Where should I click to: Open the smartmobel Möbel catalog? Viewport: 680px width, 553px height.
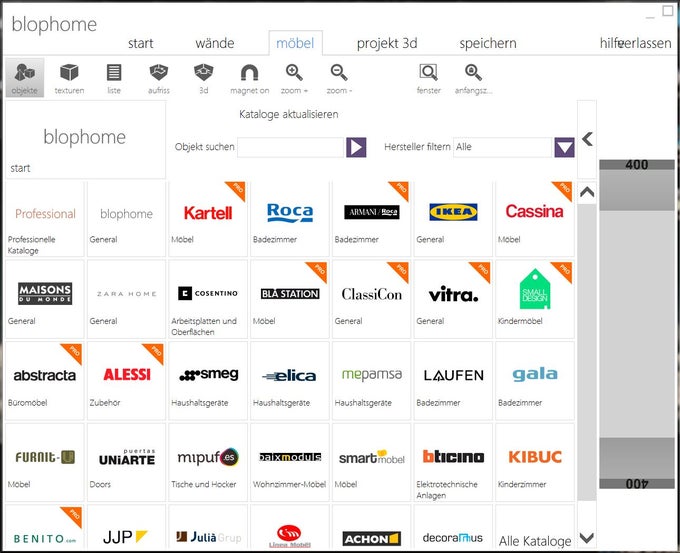tap(371, 463)
